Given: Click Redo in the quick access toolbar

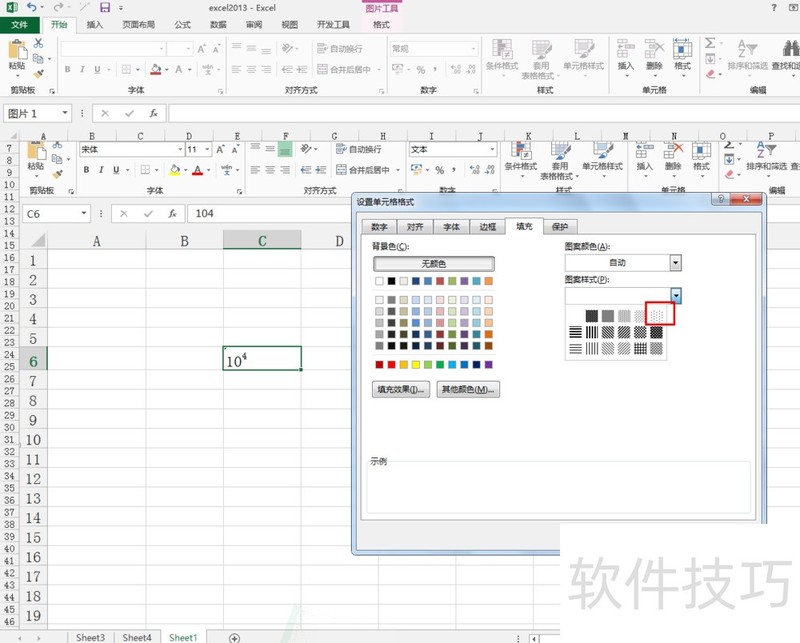Looking at the screenshot, I should 59,7.
